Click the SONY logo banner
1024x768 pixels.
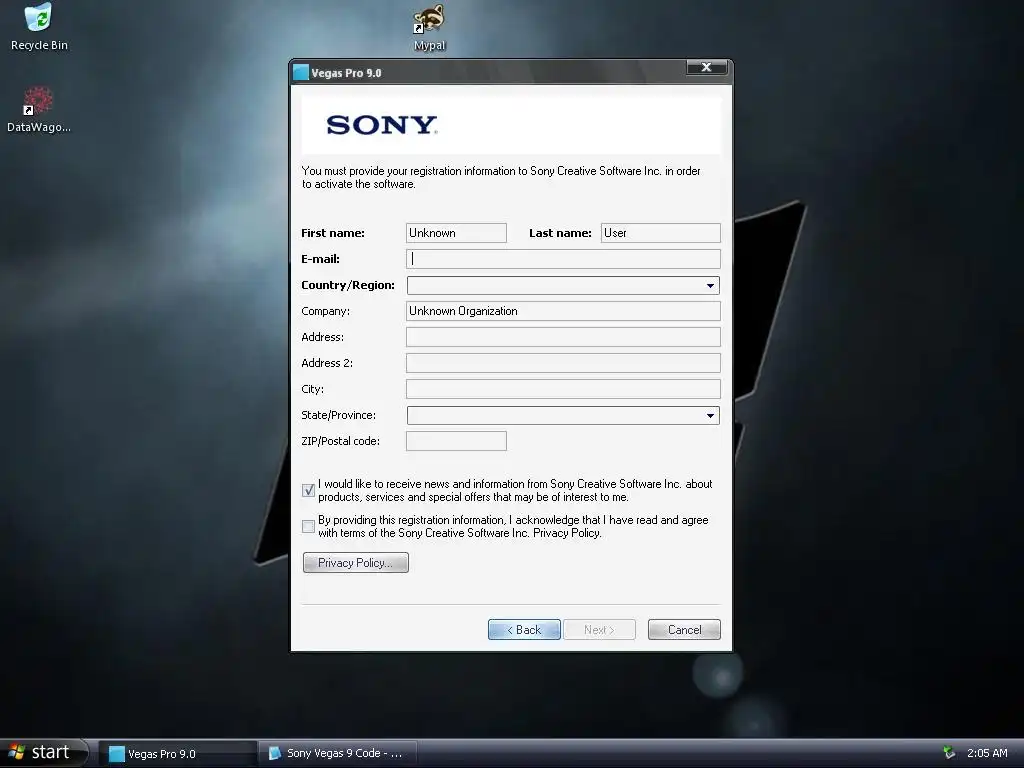pos(511,125)
